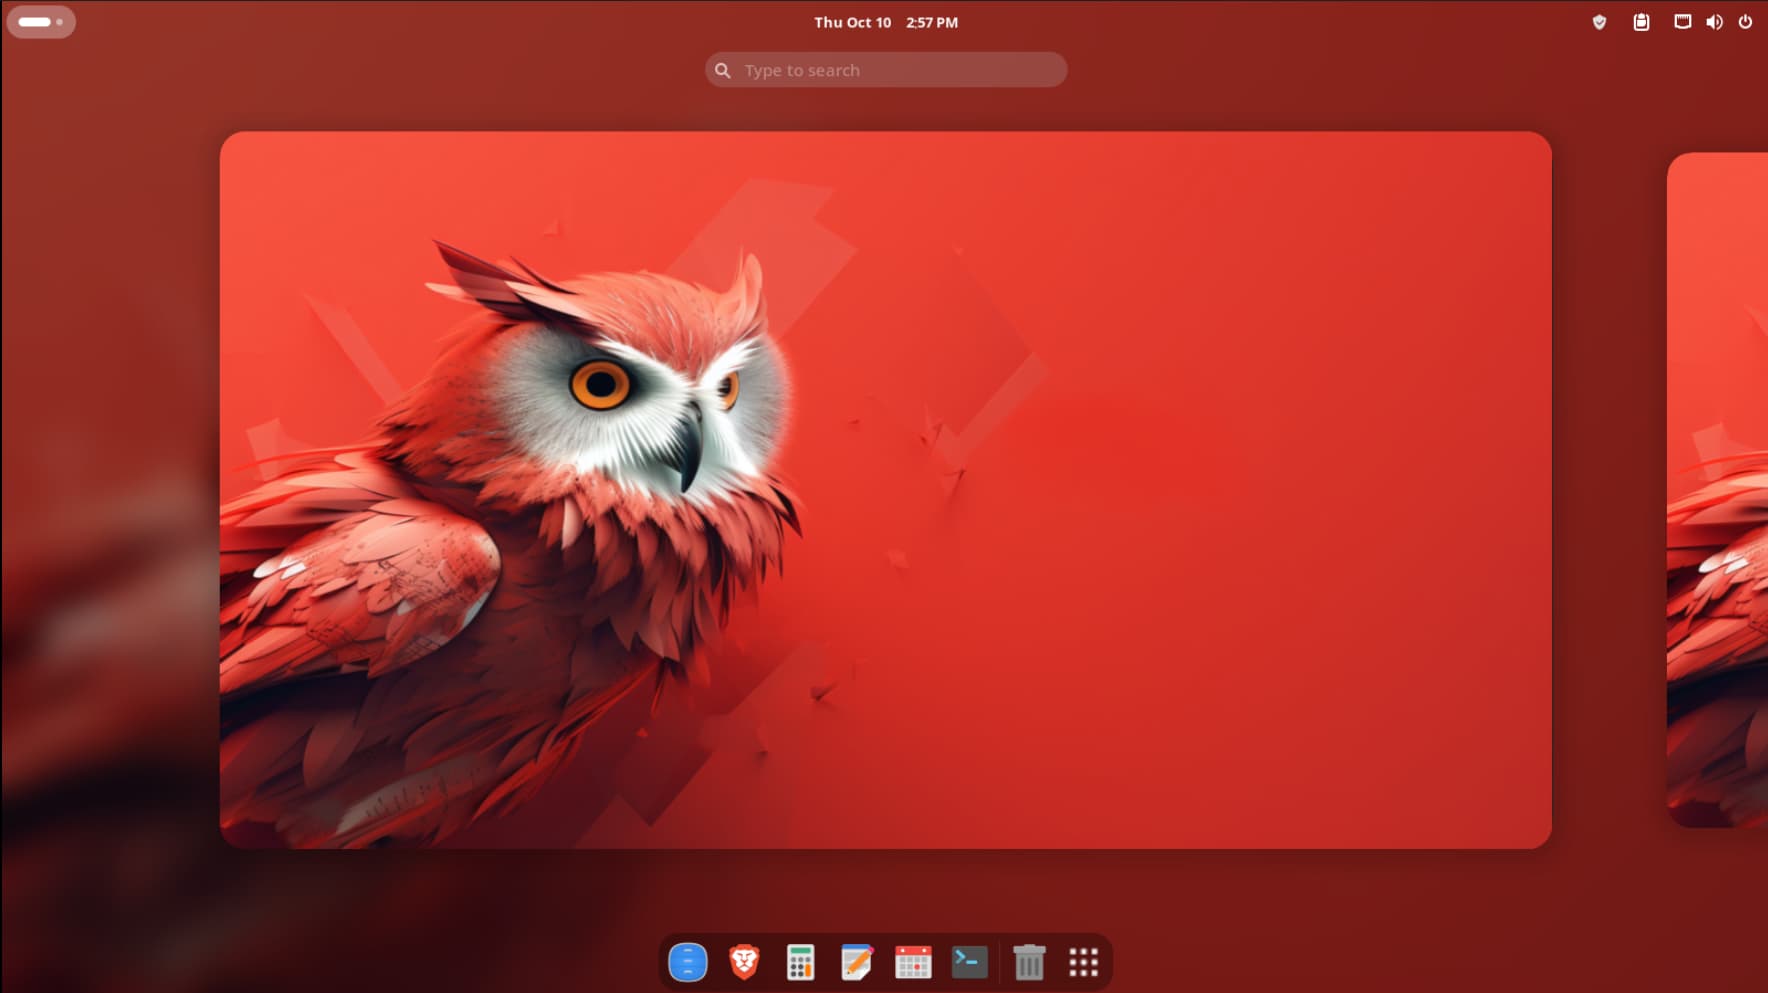Click the wired network status icon

1683,22
